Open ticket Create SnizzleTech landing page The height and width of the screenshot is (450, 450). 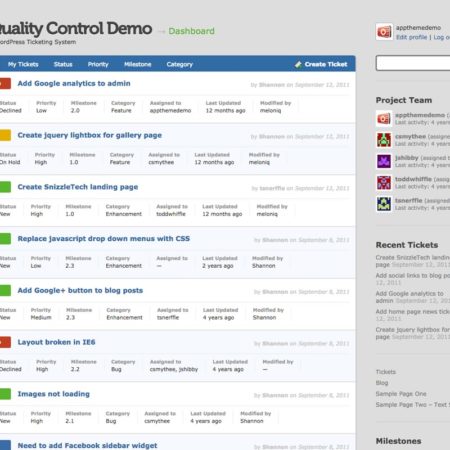pyautogui.click(x=78, y=187)
